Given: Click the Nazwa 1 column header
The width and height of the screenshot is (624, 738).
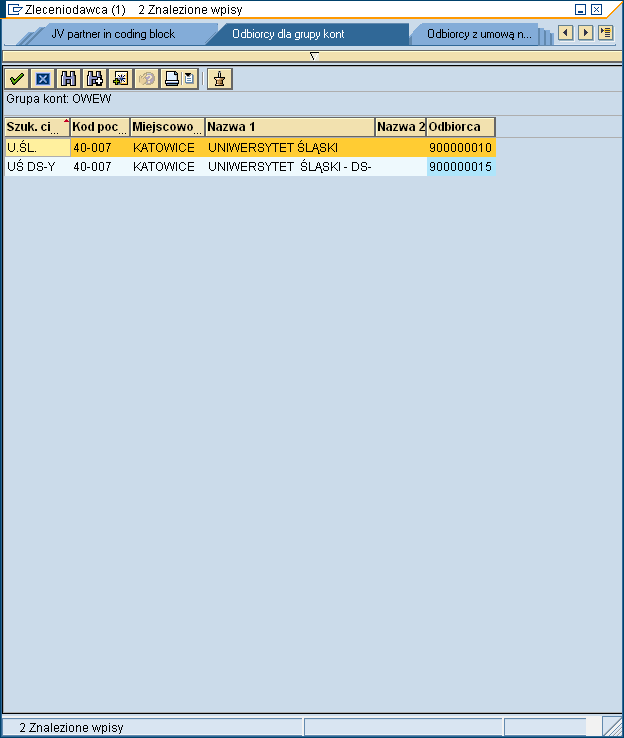Looking at the screenshot, I should pyautogui.click(x=290, y=127).
